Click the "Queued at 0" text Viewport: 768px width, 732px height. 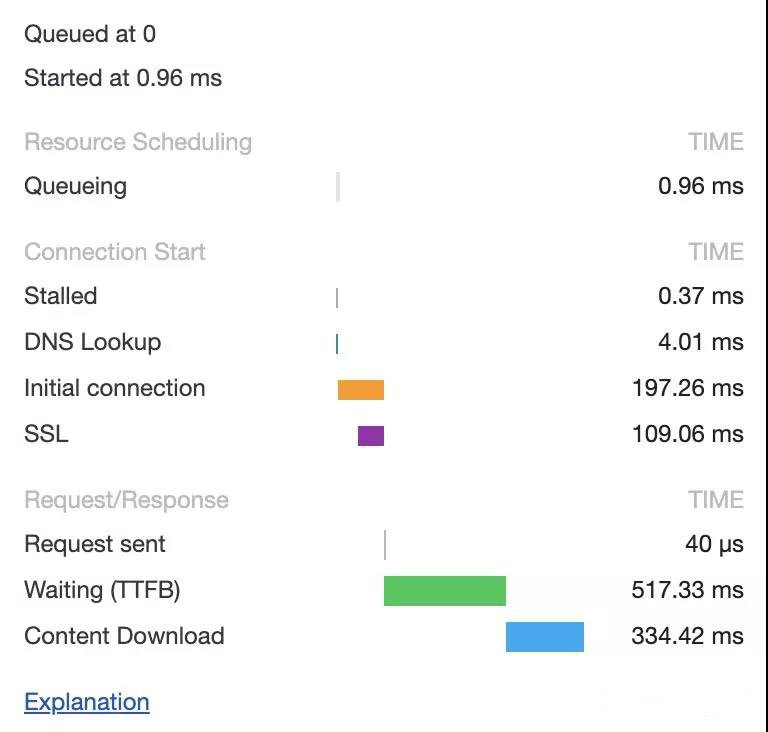point(90,34)
